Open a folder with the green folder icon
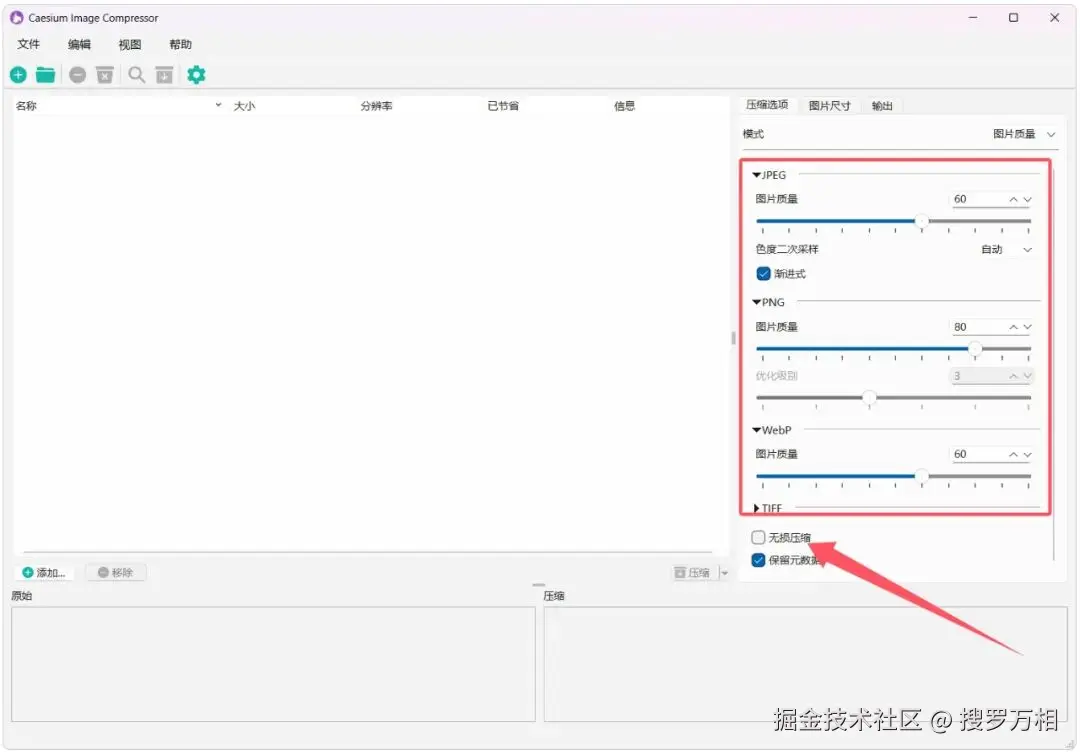Screen dimensions: 1080x755 (45, 74)
